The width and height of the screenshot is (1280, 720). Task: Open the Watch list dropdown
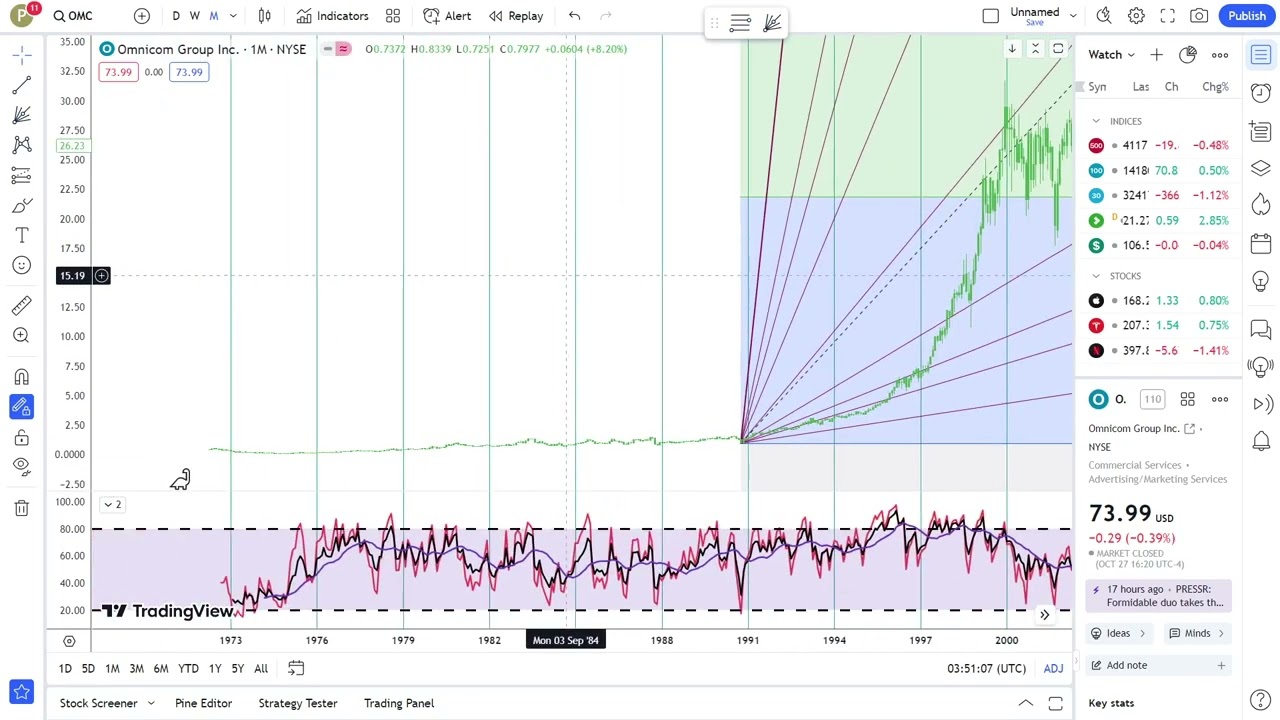click(x=1112, y=55)
